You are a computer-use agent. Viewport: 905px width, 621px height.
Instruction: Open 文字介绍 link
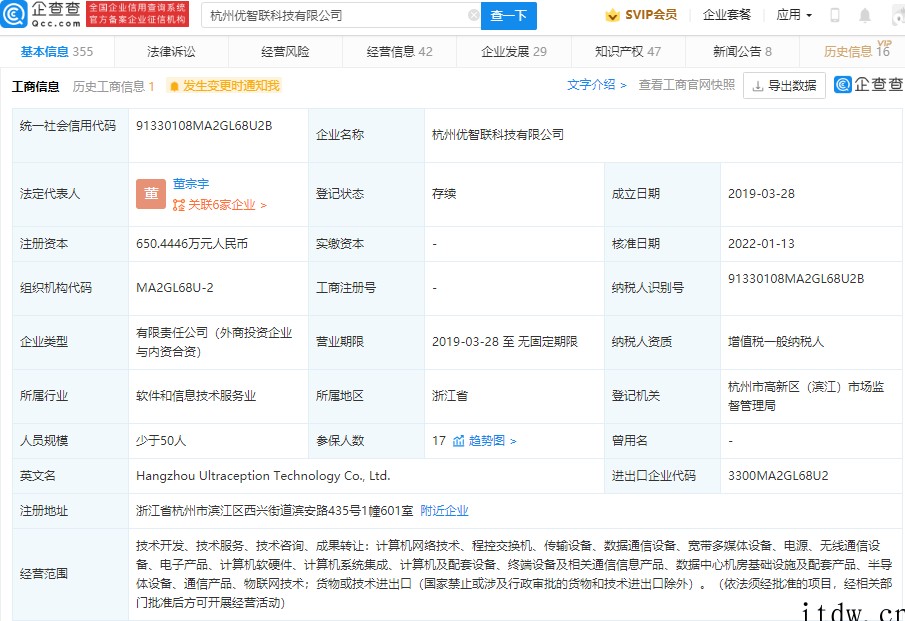pyautogui.click(x=596, y=85)
